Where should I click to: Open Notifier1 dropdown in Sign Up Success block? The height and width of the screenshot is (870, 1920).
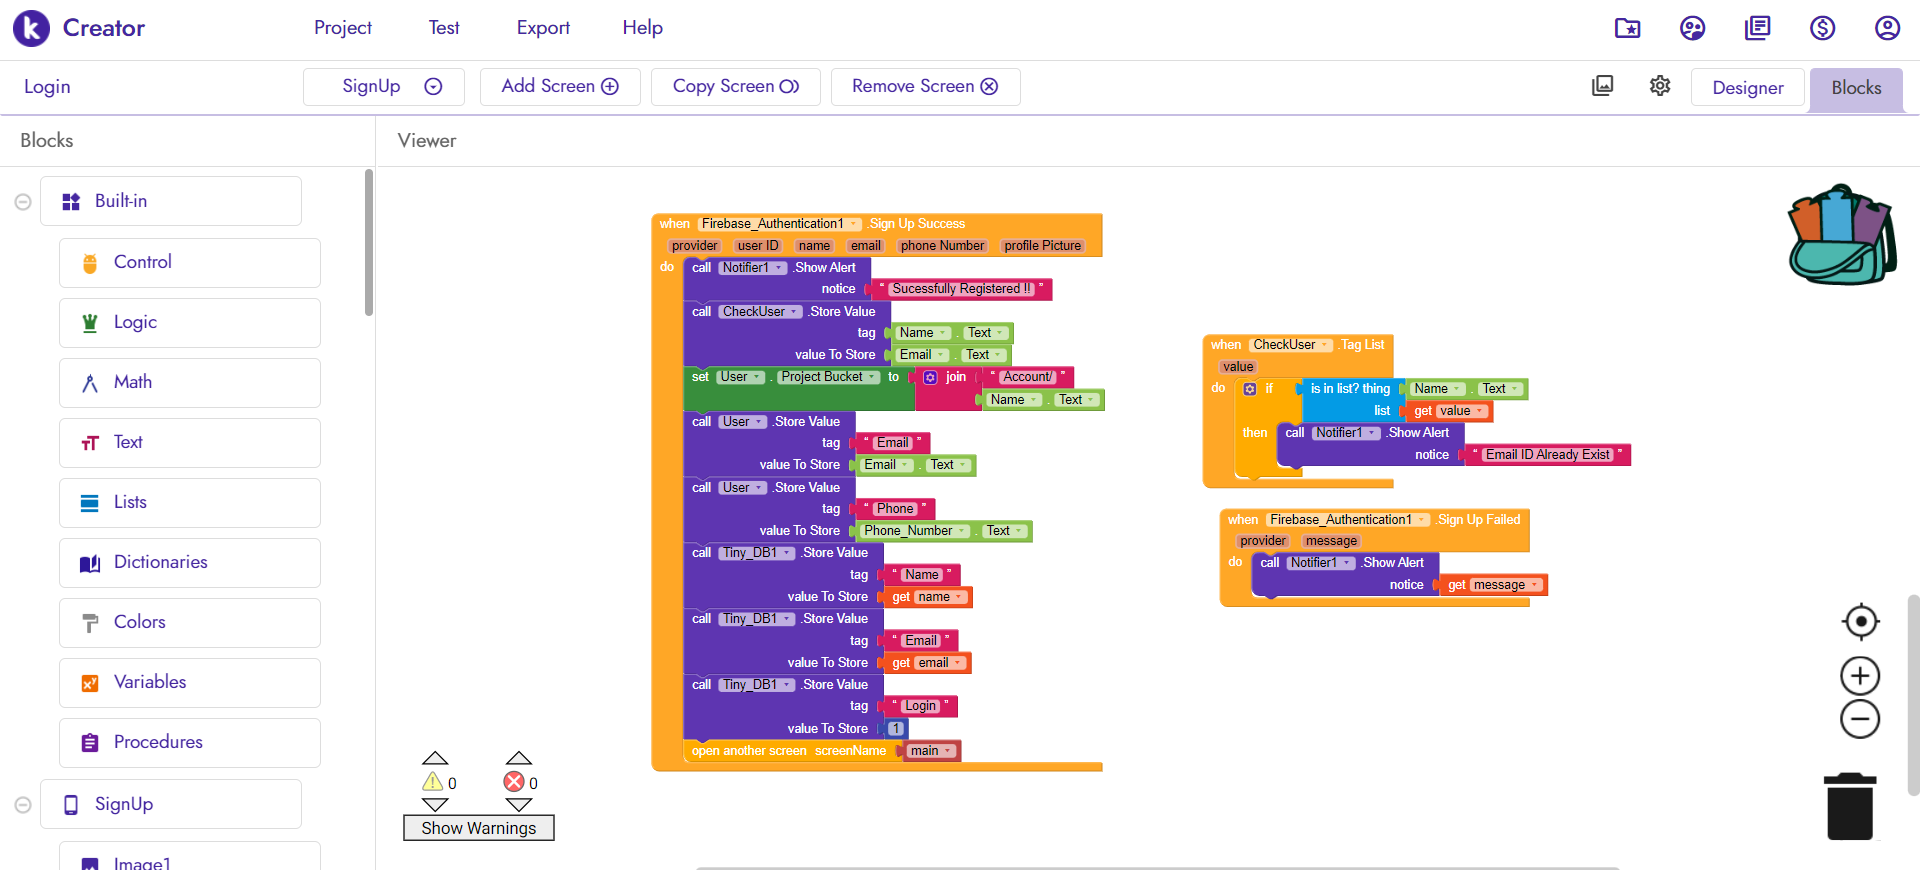click(x=753, y=268)
